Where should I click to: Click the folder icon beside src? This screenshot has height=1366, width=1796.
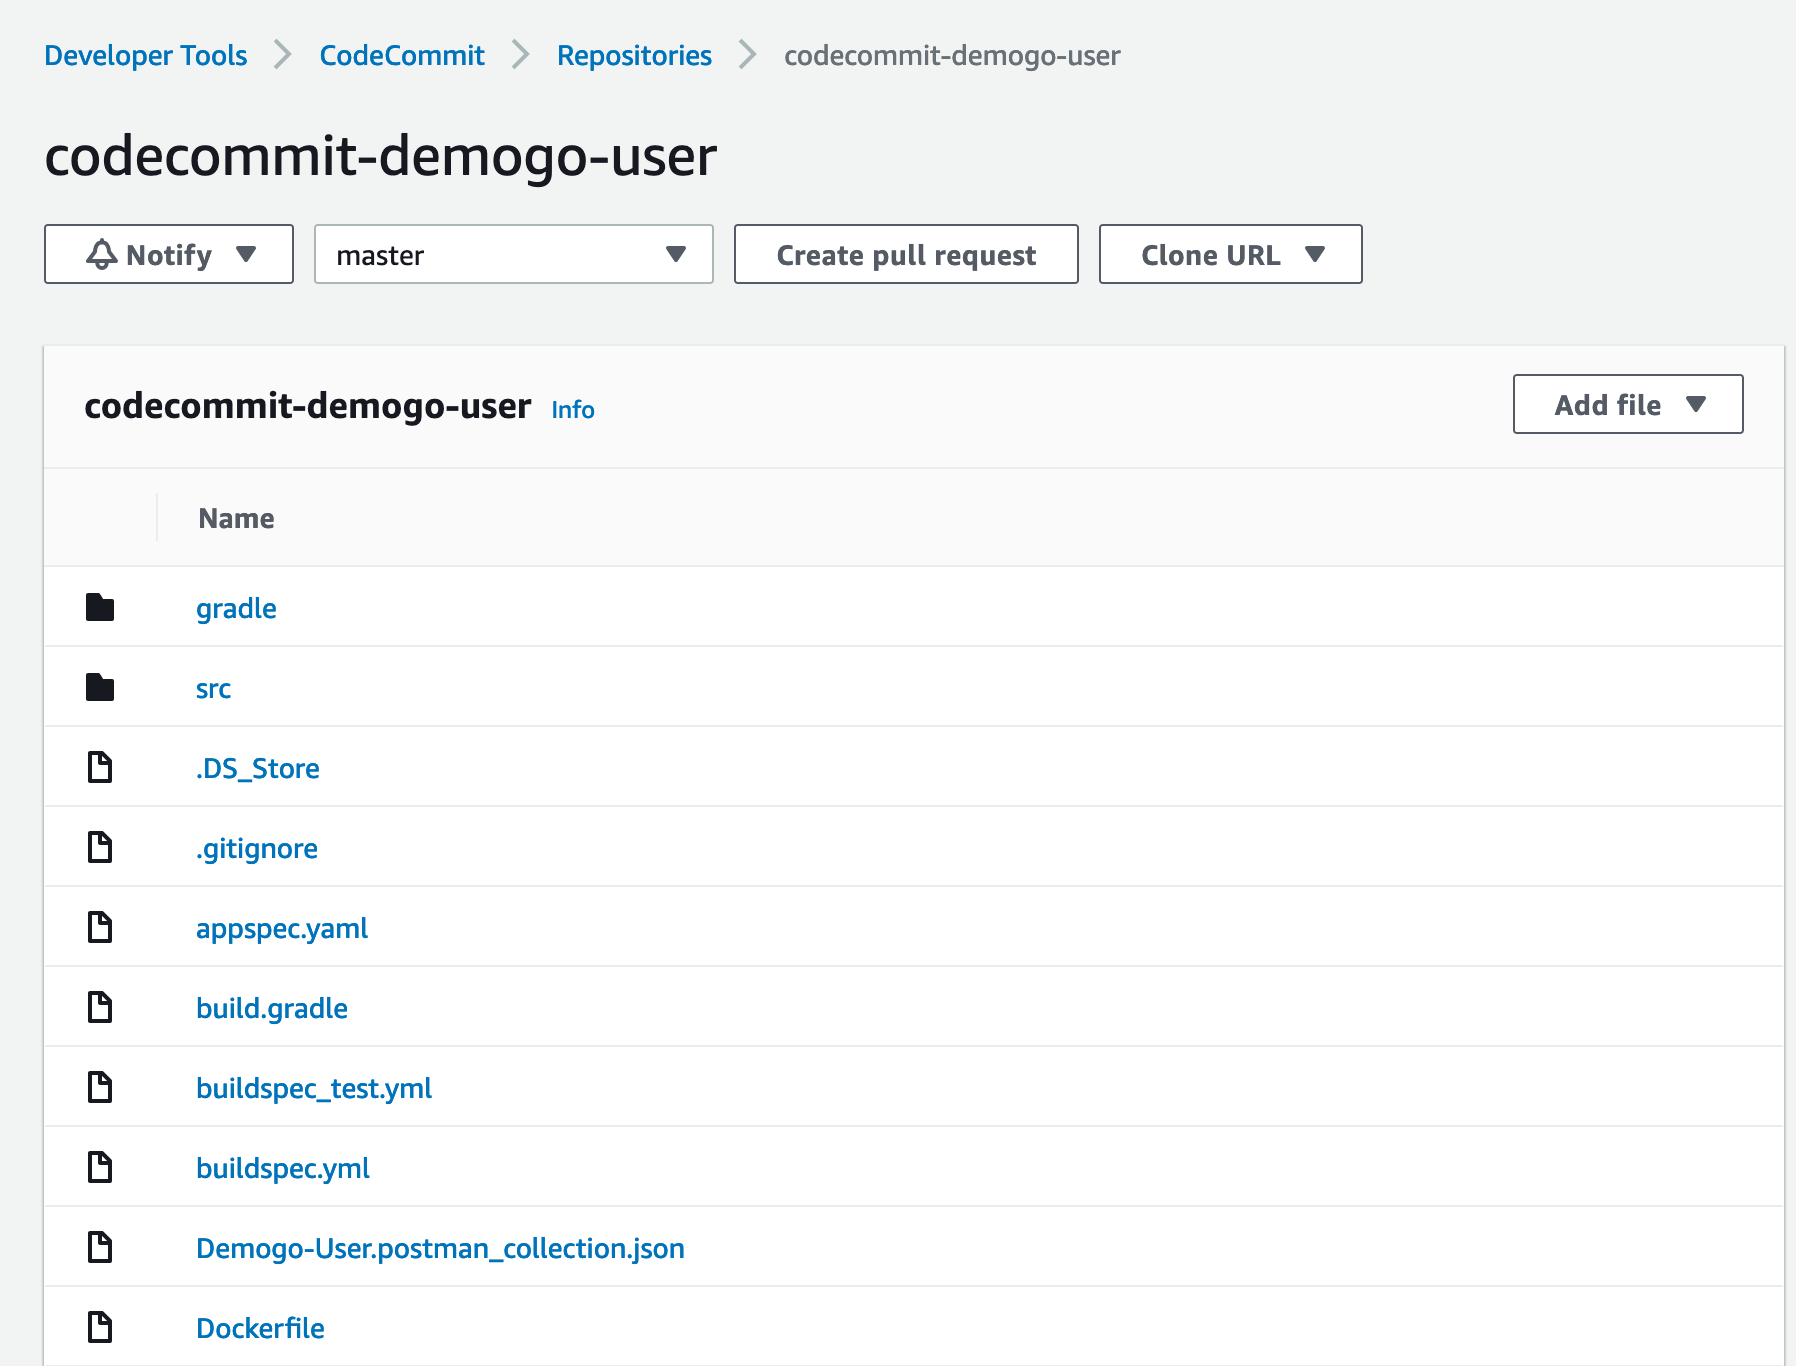coord(100,687)
